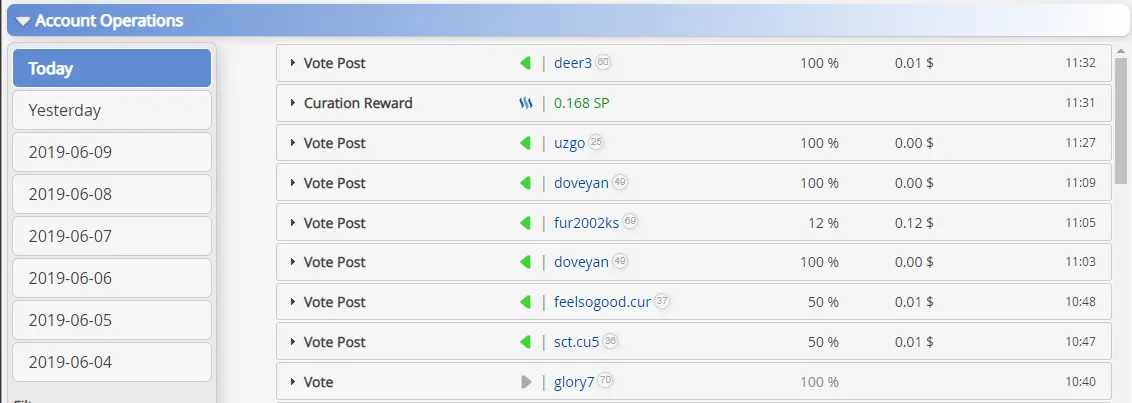
Task: Click the Steem logo icon in Curation Reward row
Action: click(x=526, y=103)
